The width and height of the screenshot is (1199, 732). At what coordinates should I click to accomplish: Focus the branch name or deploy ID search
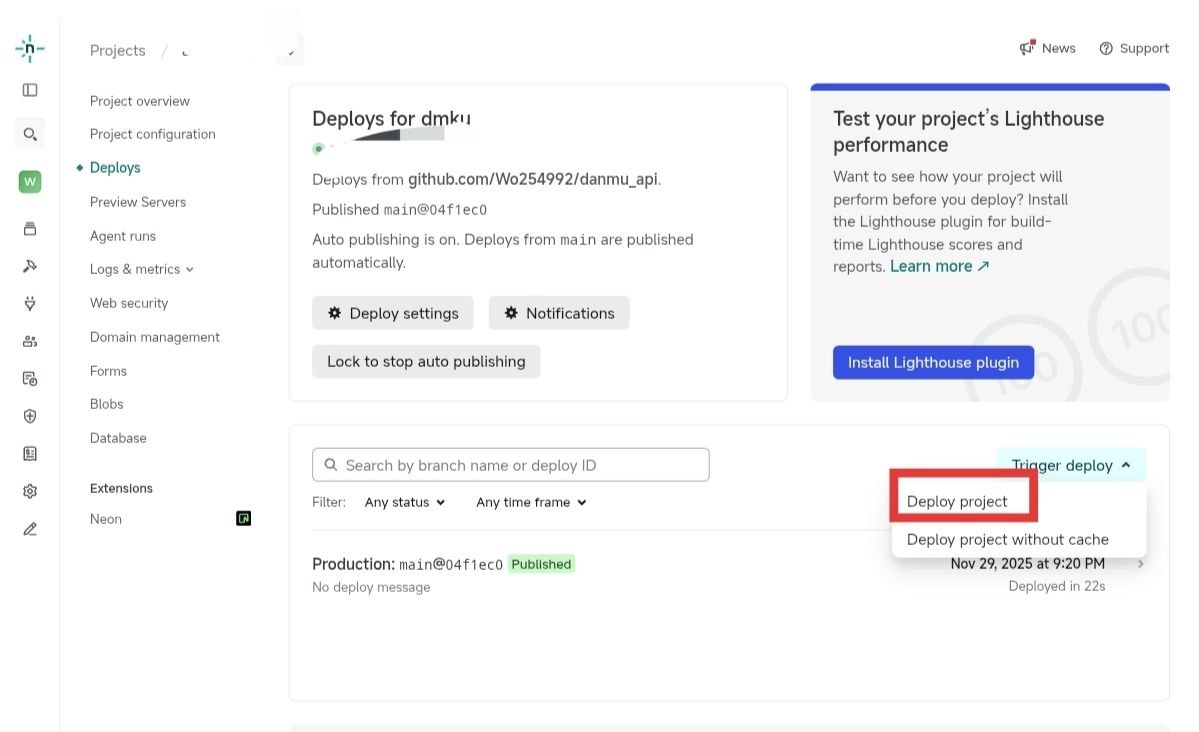(510, 465)
